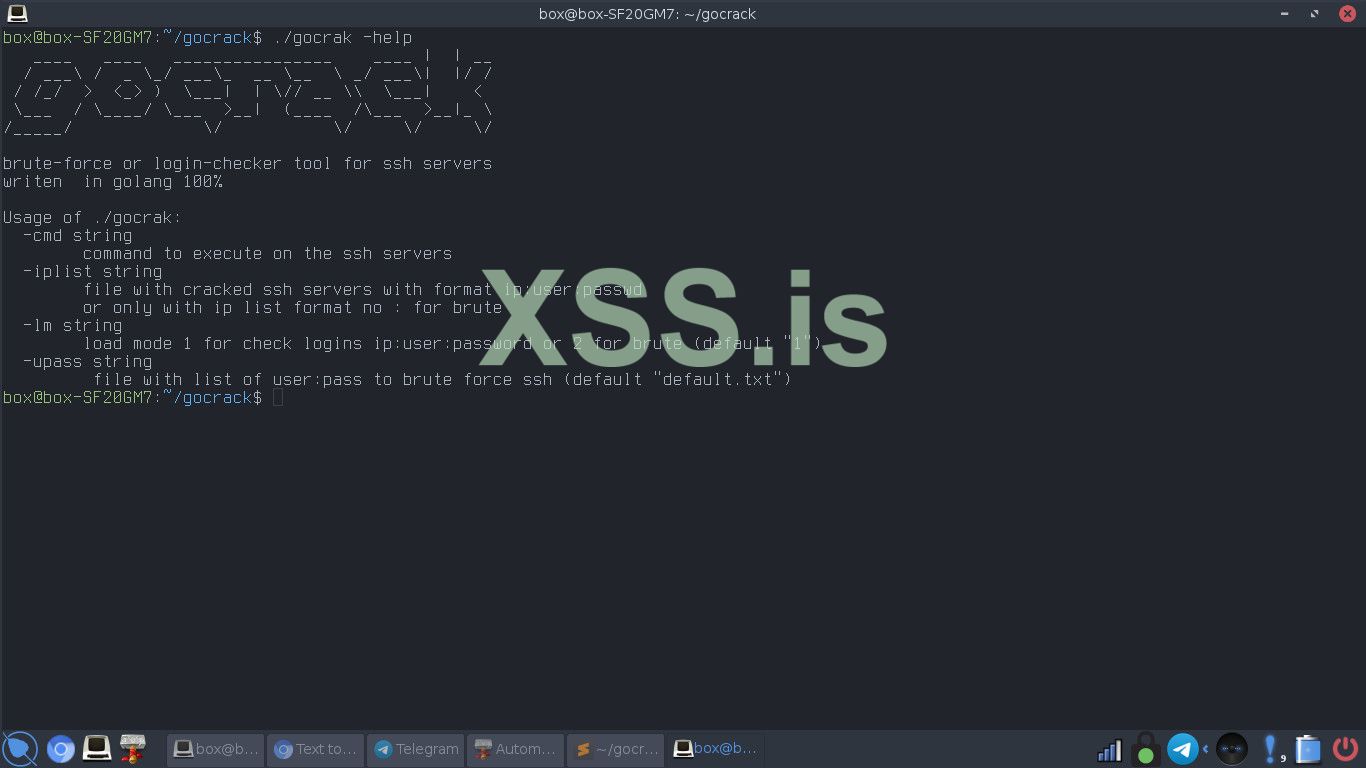Select the active box@b... terminal task
This screenshot has width=1366, height=768.
pos(715,749)
